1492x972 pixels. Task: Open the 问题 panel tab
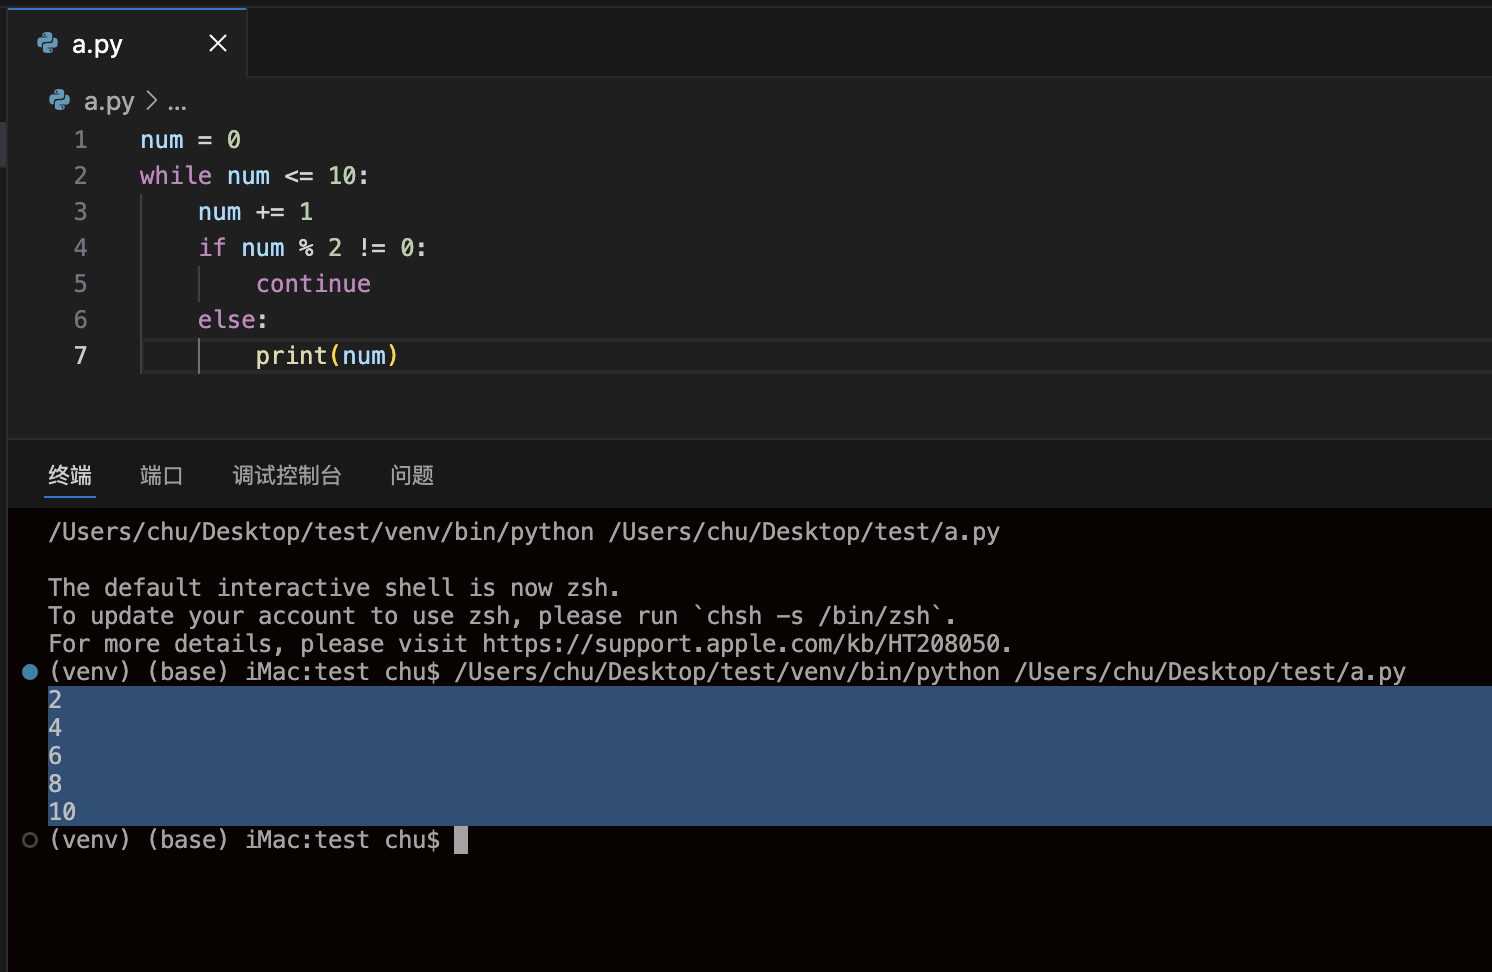[412, 475]
